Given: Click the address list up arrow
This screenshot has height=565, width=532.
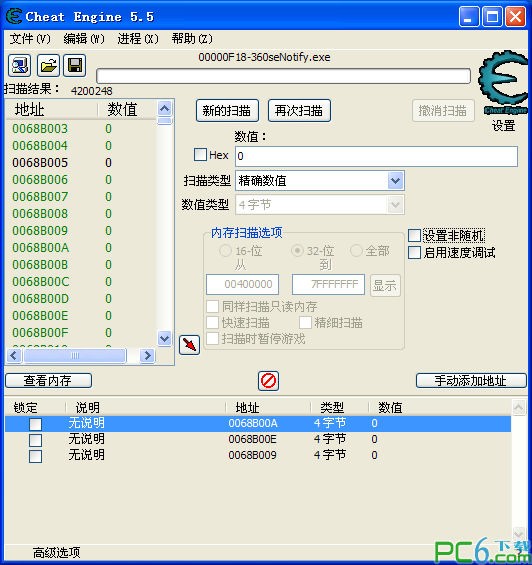Looking at the screenshot, I should (x=165, y=108).
